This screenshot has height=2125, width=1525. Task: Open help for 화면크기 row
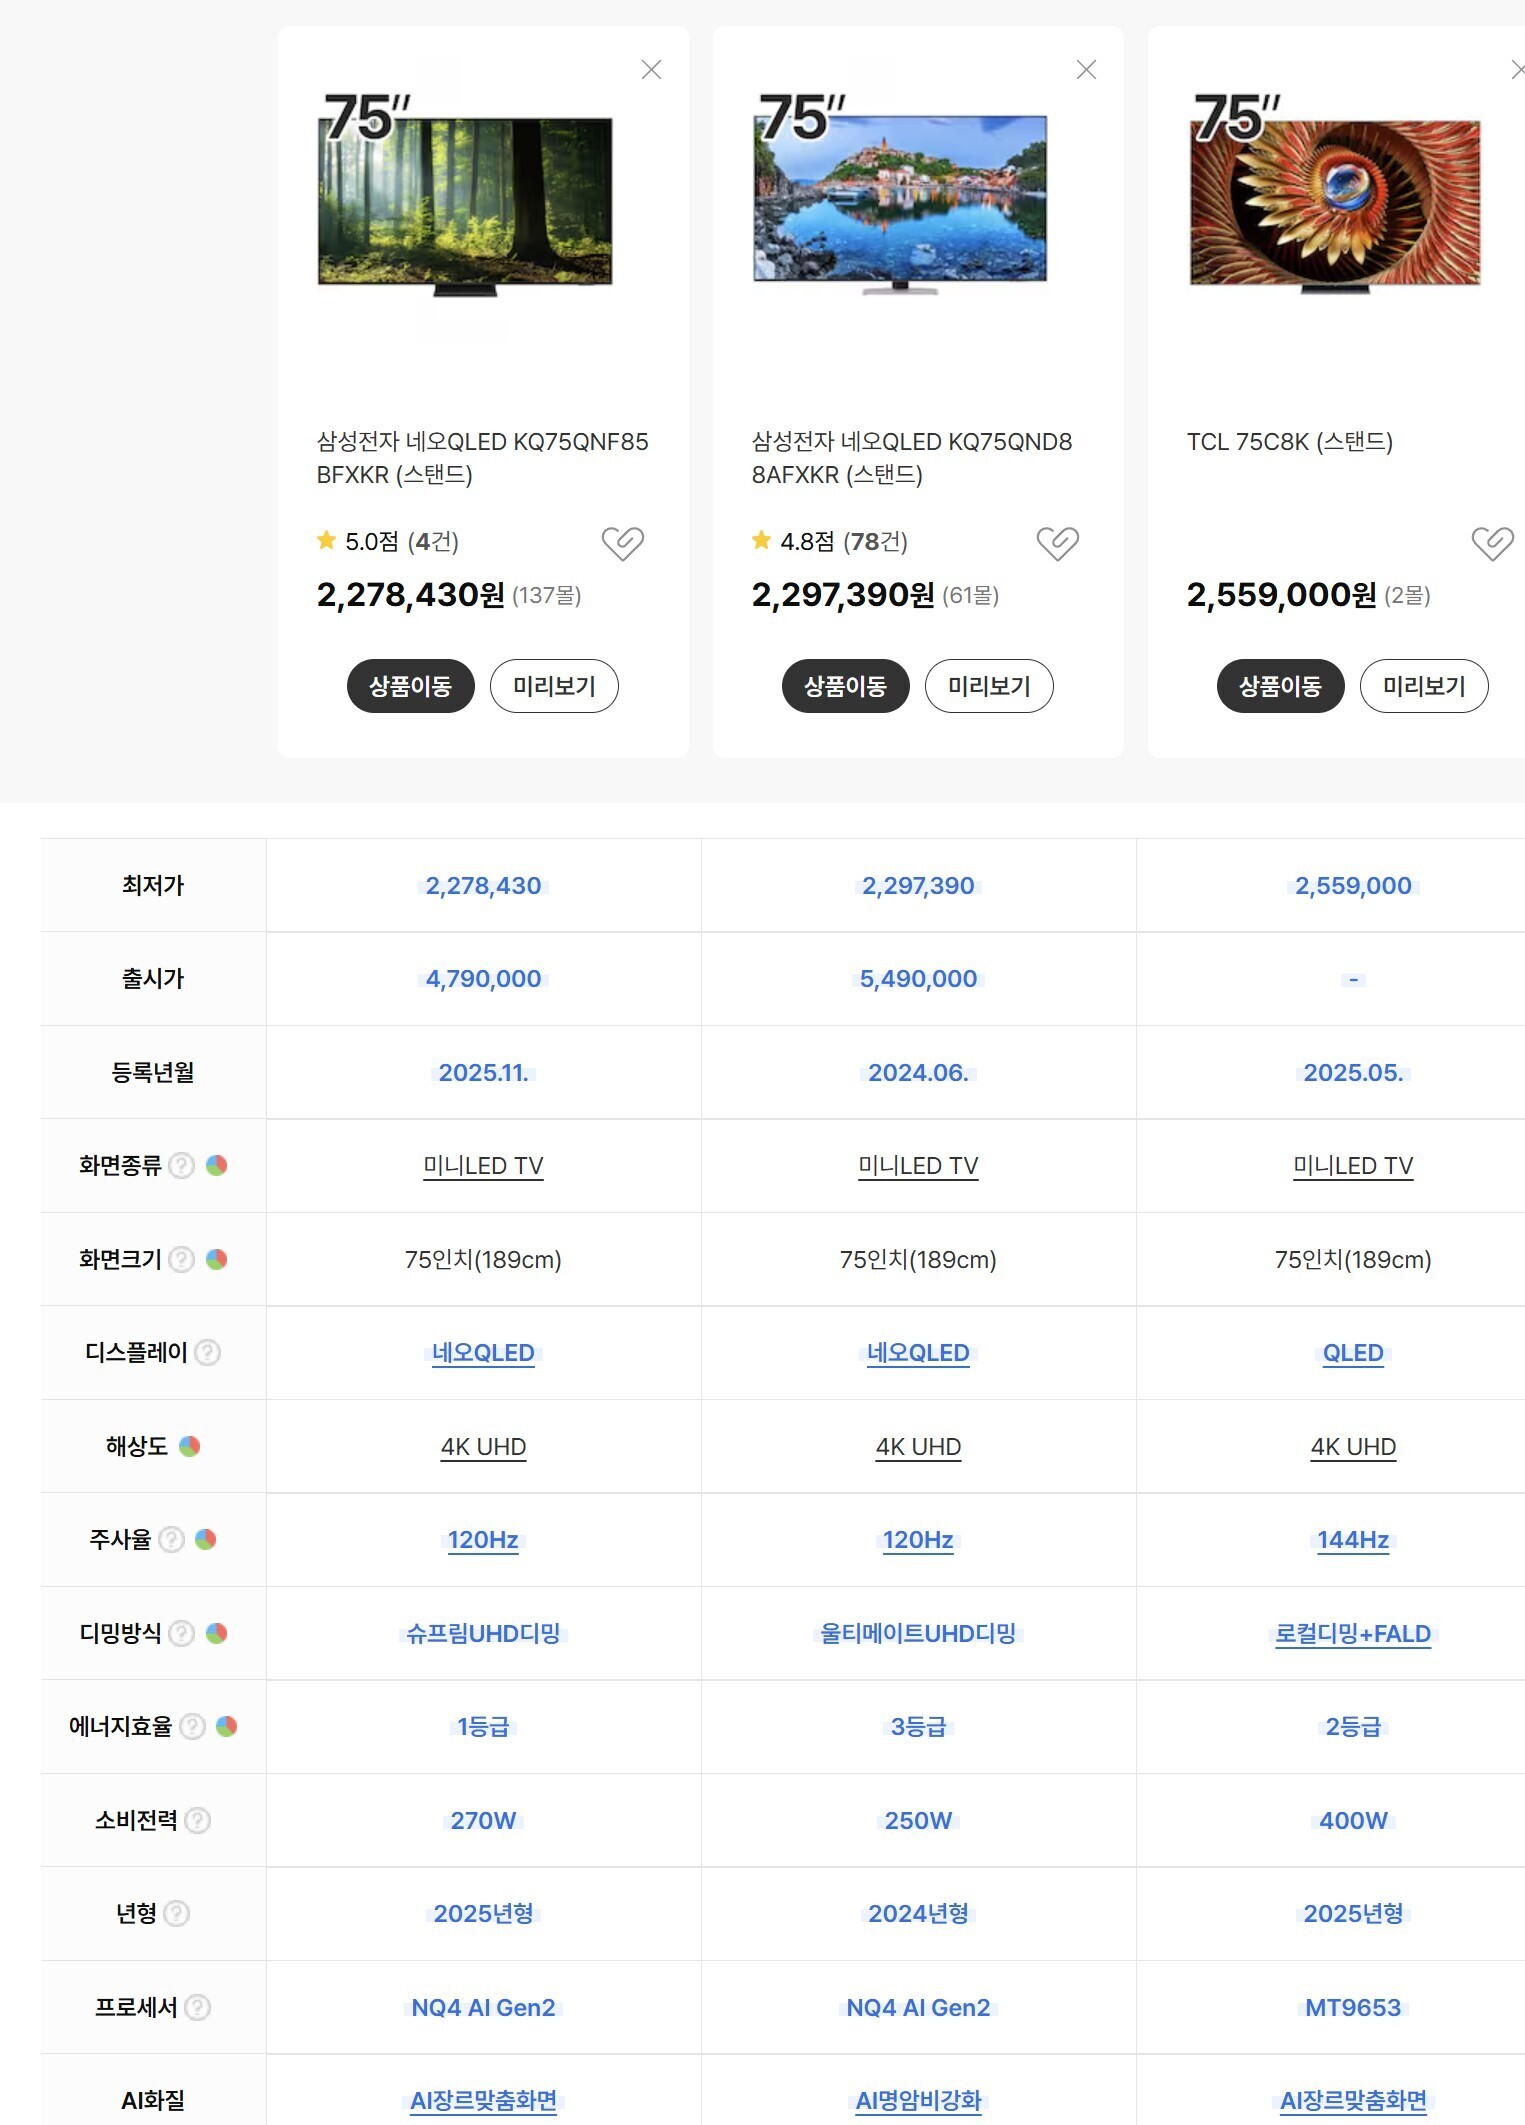pos(181,1260)
